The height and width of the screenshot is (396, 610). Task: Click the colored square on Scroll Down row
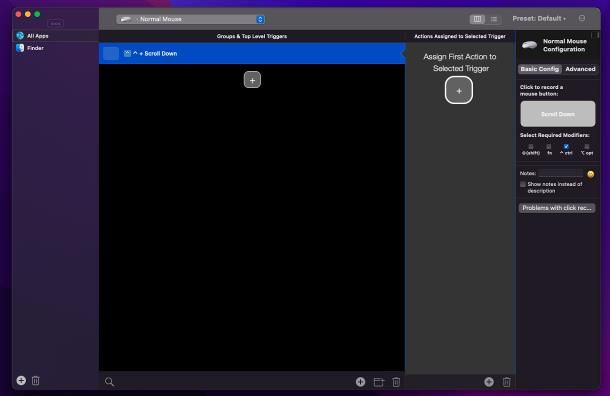[x=111, y=53]
